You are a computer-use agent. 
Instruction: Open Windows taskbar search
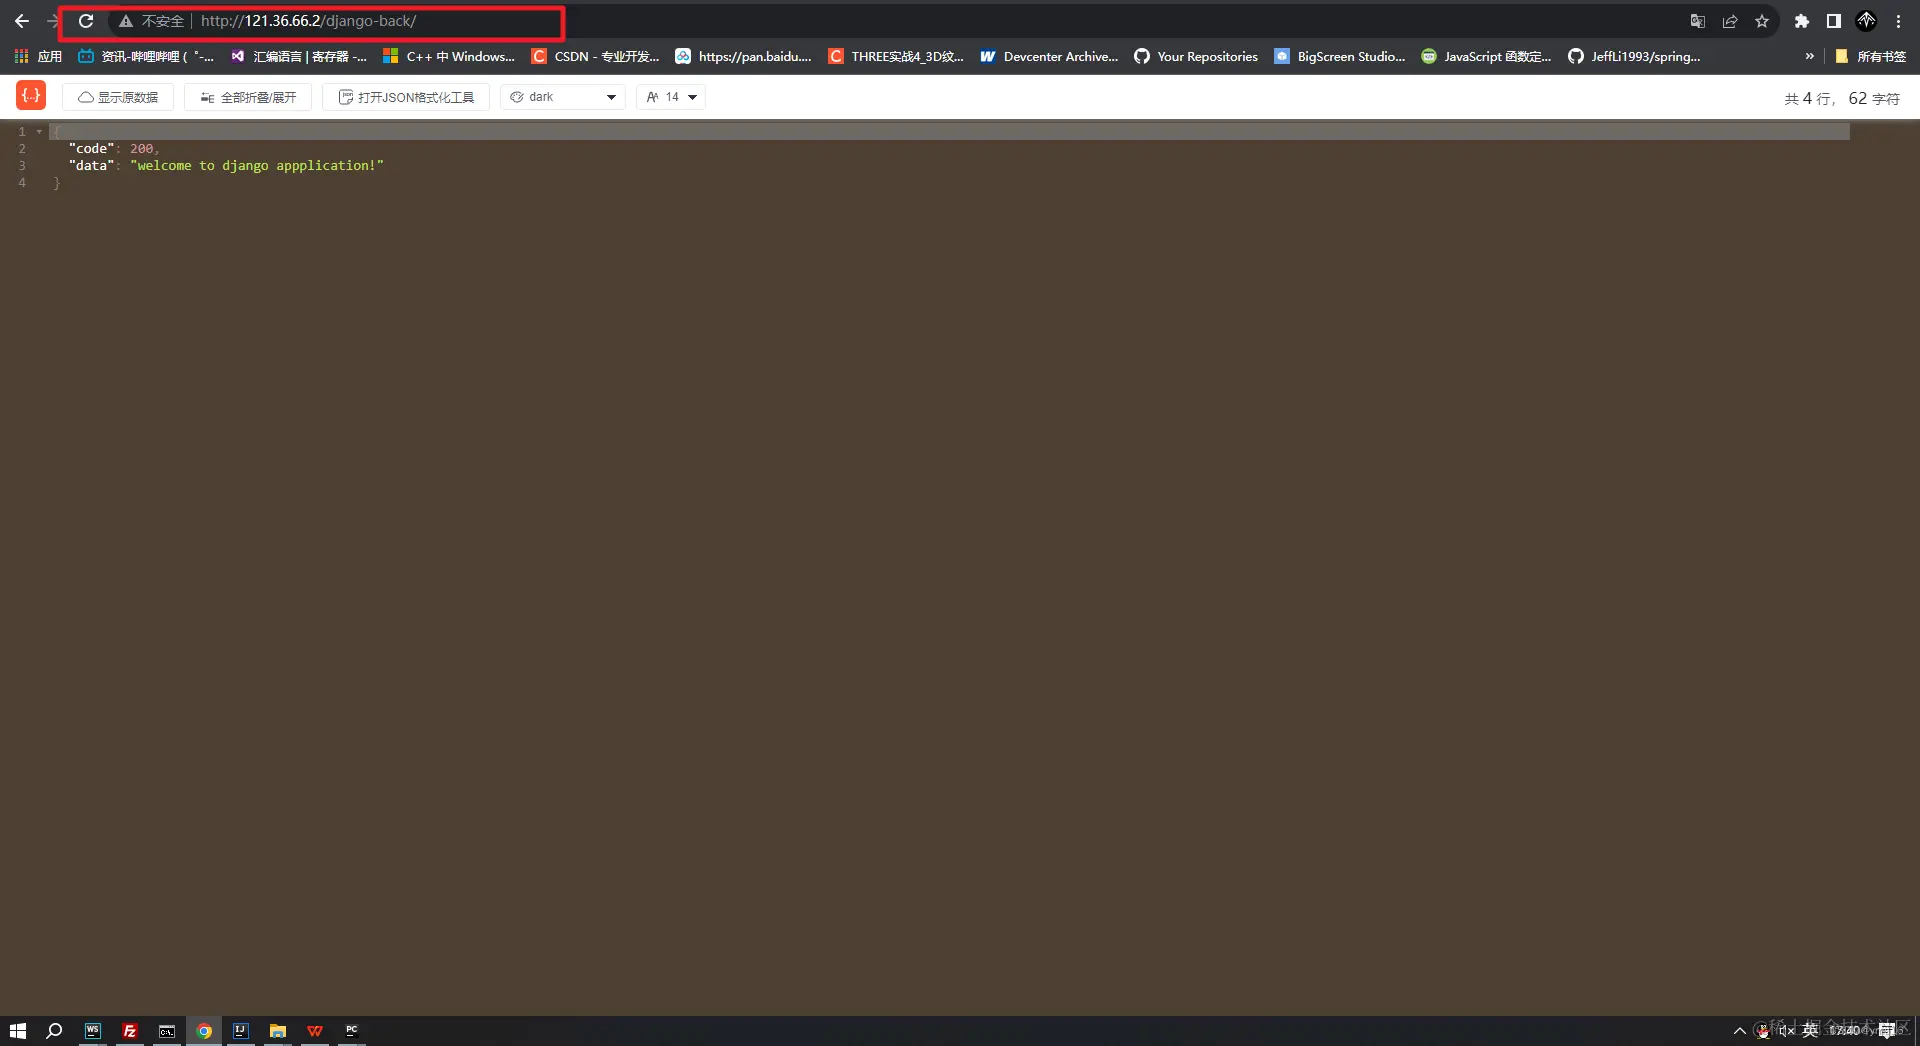pos(55,1031)
